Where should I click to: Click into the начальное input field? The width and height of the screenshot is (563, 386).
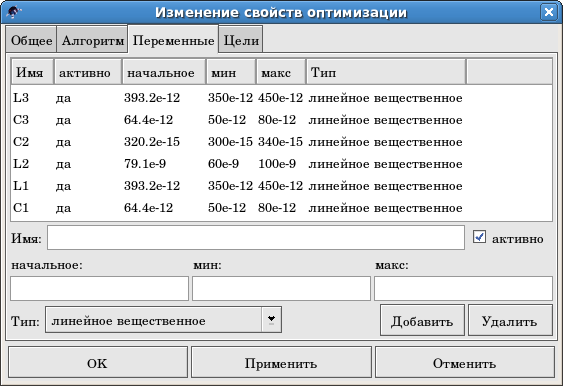tap(99, 288)
